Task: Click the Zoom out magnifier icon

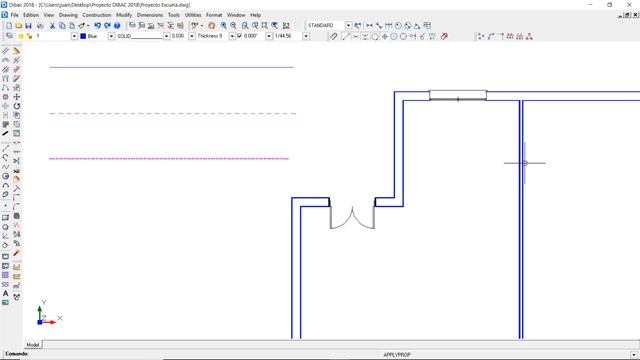Action: click(233, 26)
